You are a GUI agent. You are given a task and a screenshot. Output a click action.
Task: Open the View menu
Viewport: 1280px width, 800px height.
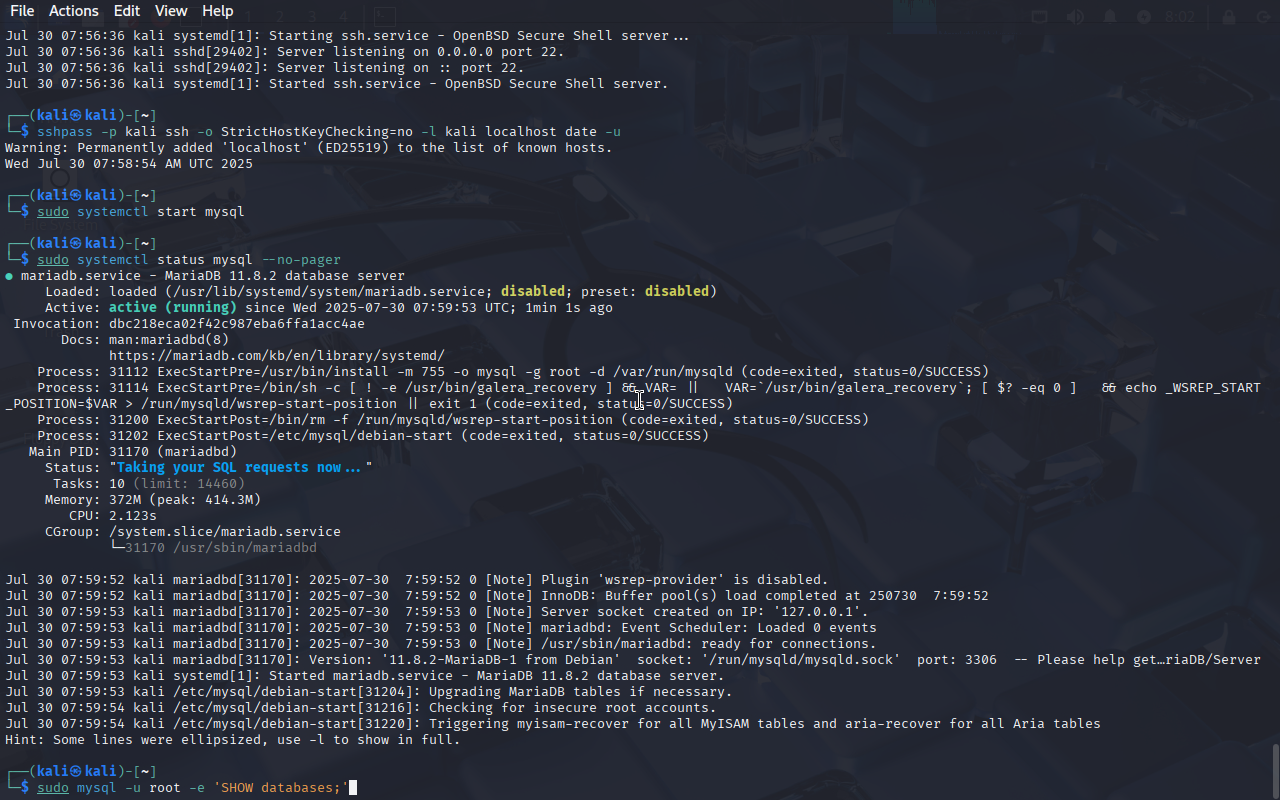coord(171,11)
